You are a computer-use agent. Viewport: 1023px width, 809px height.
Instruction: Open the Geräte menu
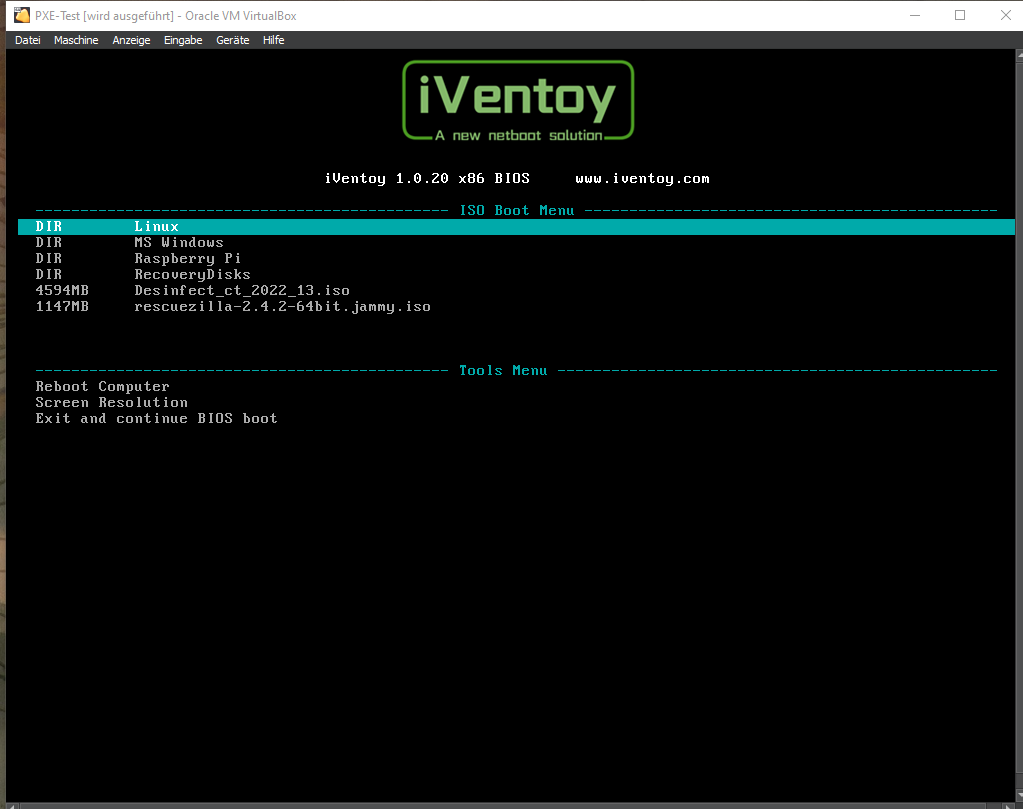pos(232,40)
